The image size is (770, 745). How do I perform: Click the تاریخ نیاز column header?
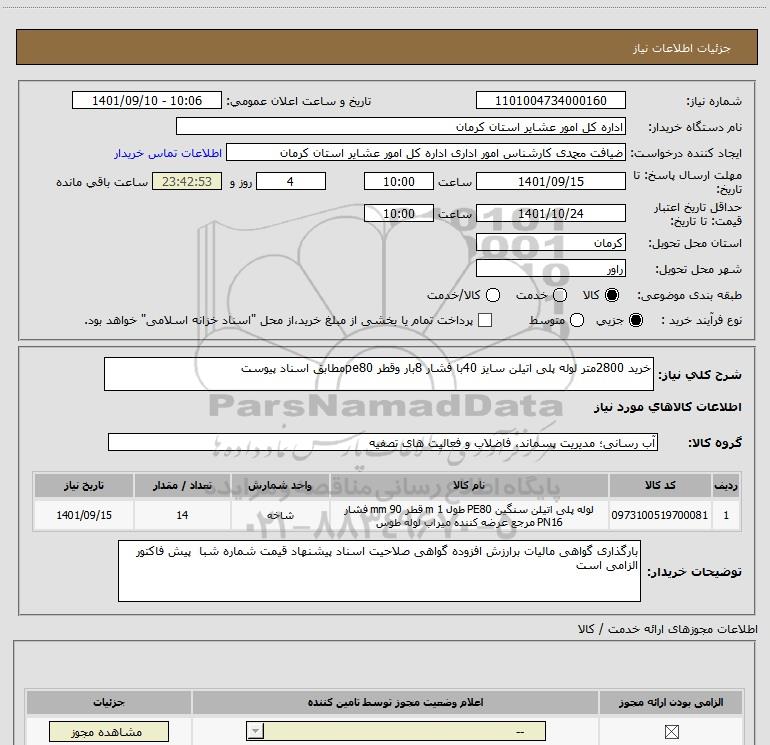pos(84,485)
